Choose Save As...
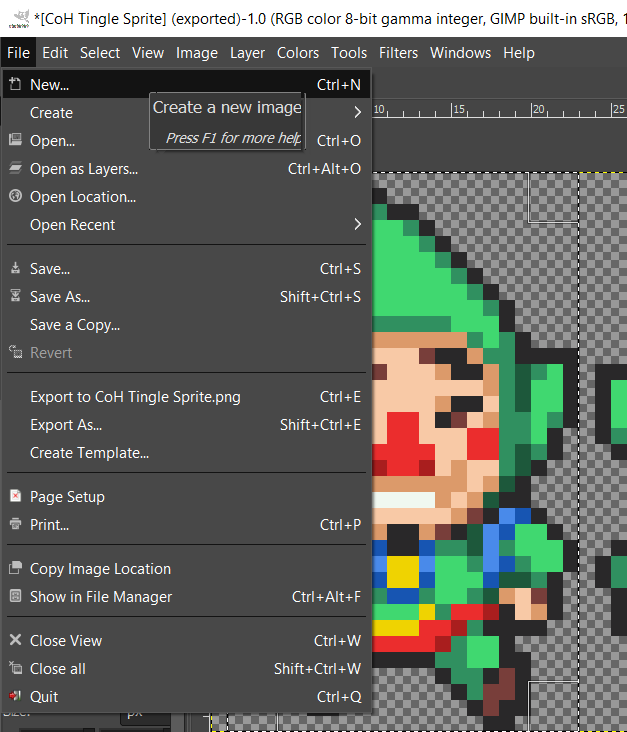This screenshot has width=627, height=732. click(x=187, y=296)
